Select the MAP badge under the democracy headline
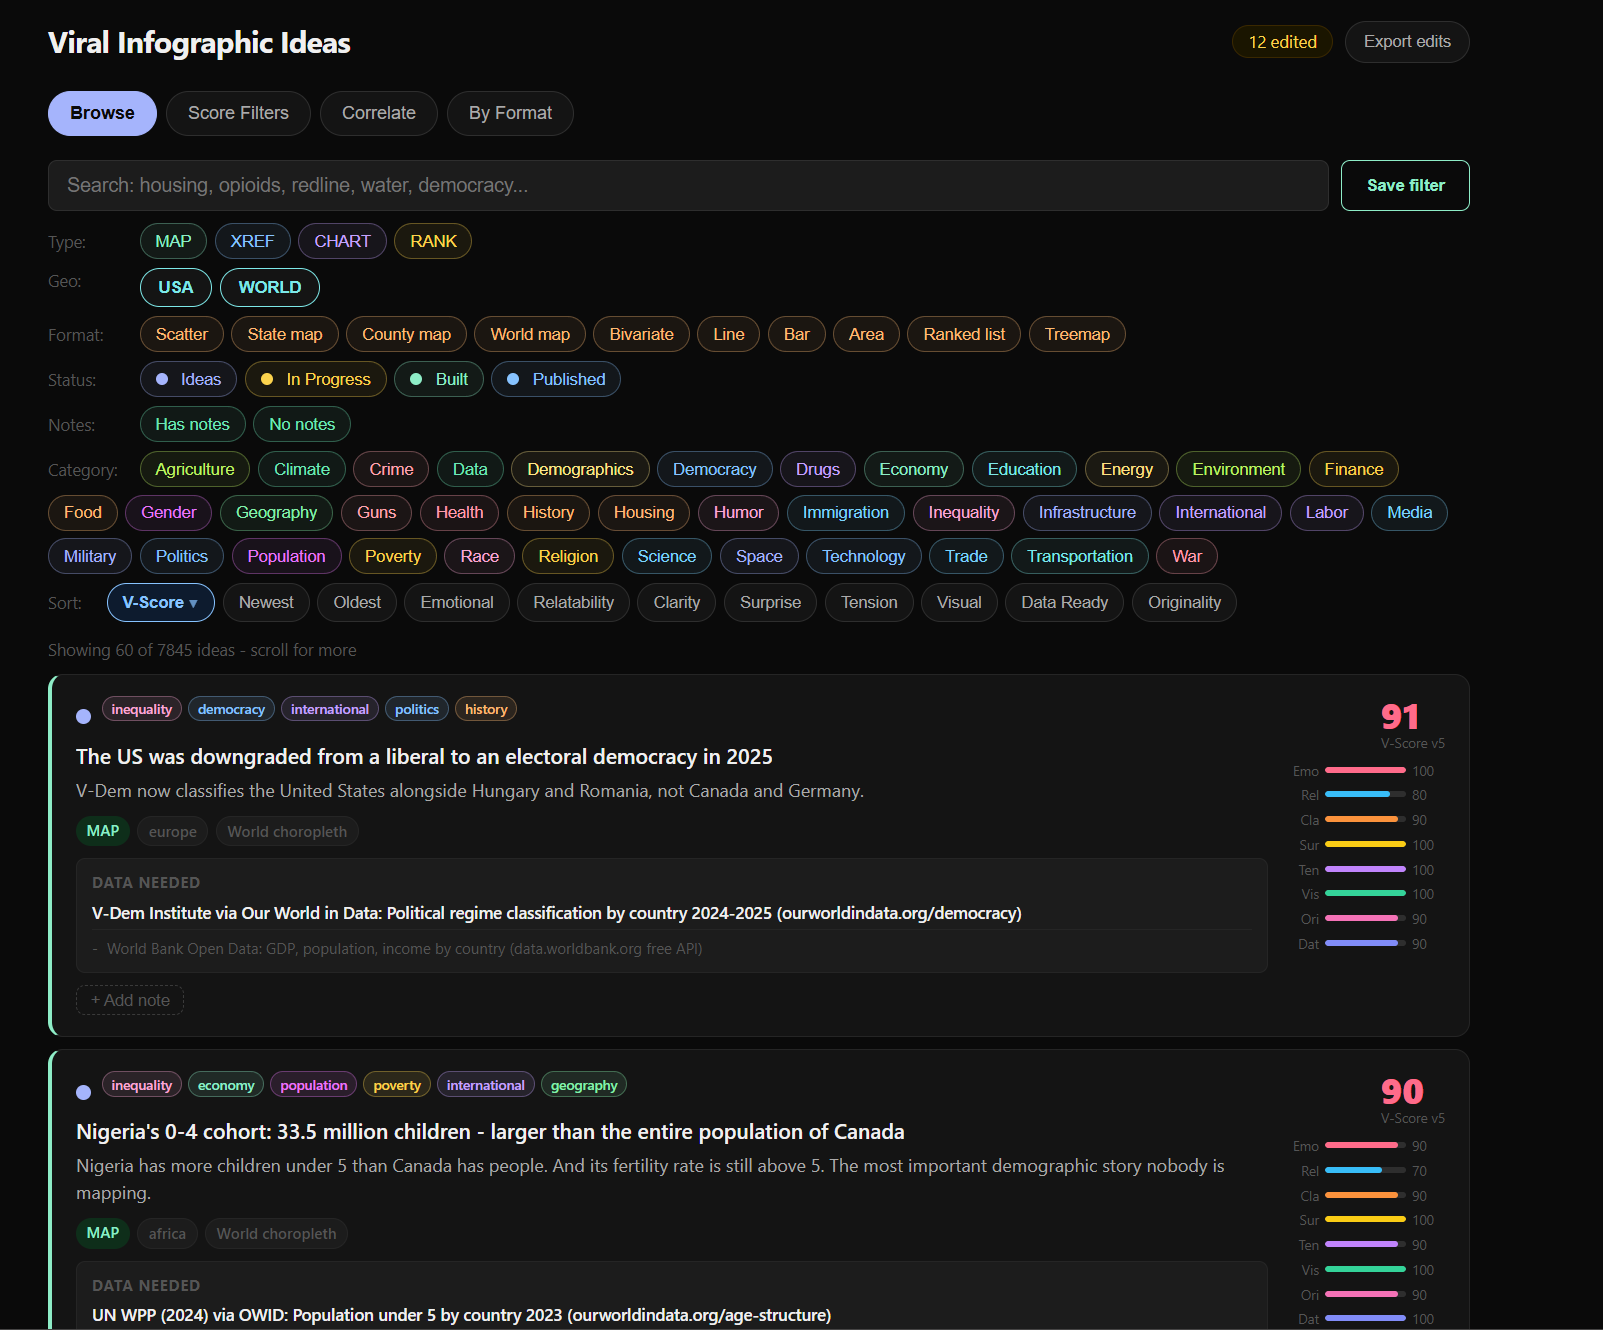 pyautogui.click(x=102, y=831)
